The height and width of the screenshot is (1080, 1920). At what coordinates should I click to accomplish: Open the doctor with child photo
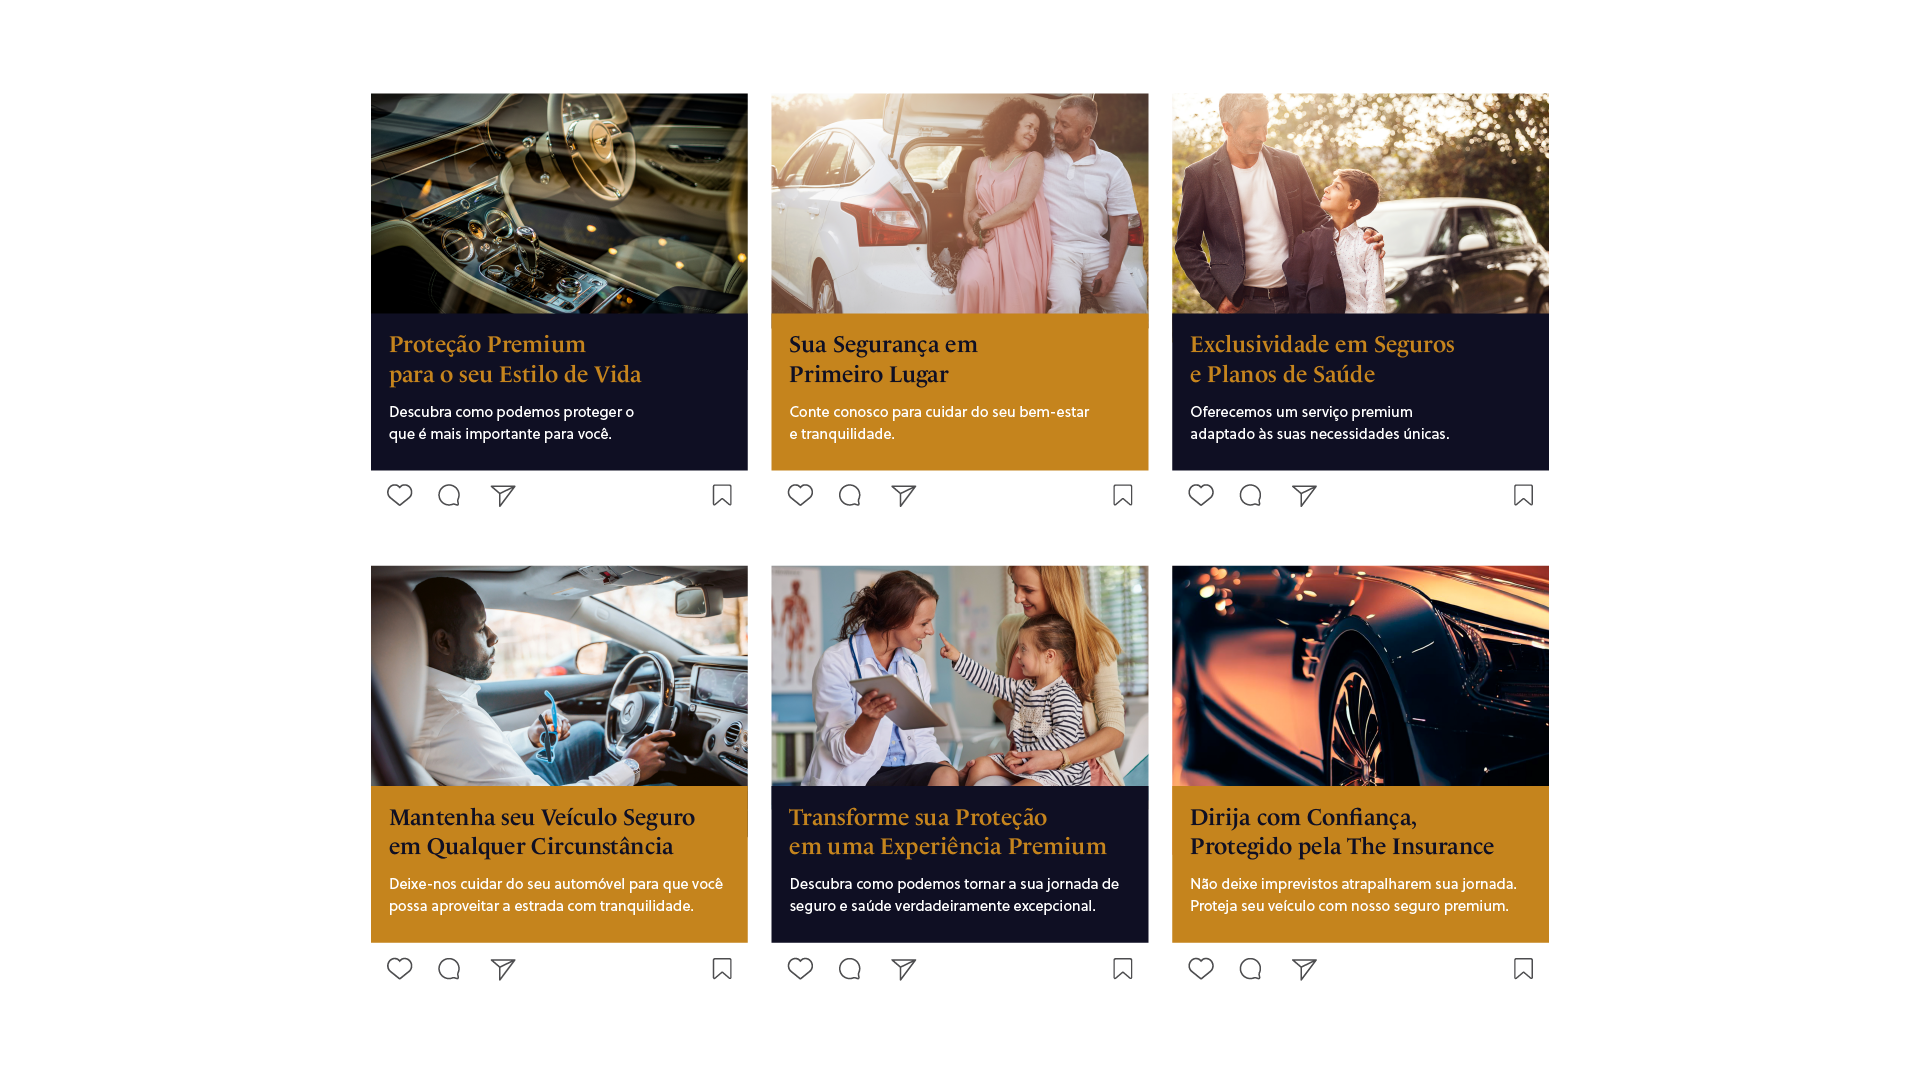[x=959, y=675]
